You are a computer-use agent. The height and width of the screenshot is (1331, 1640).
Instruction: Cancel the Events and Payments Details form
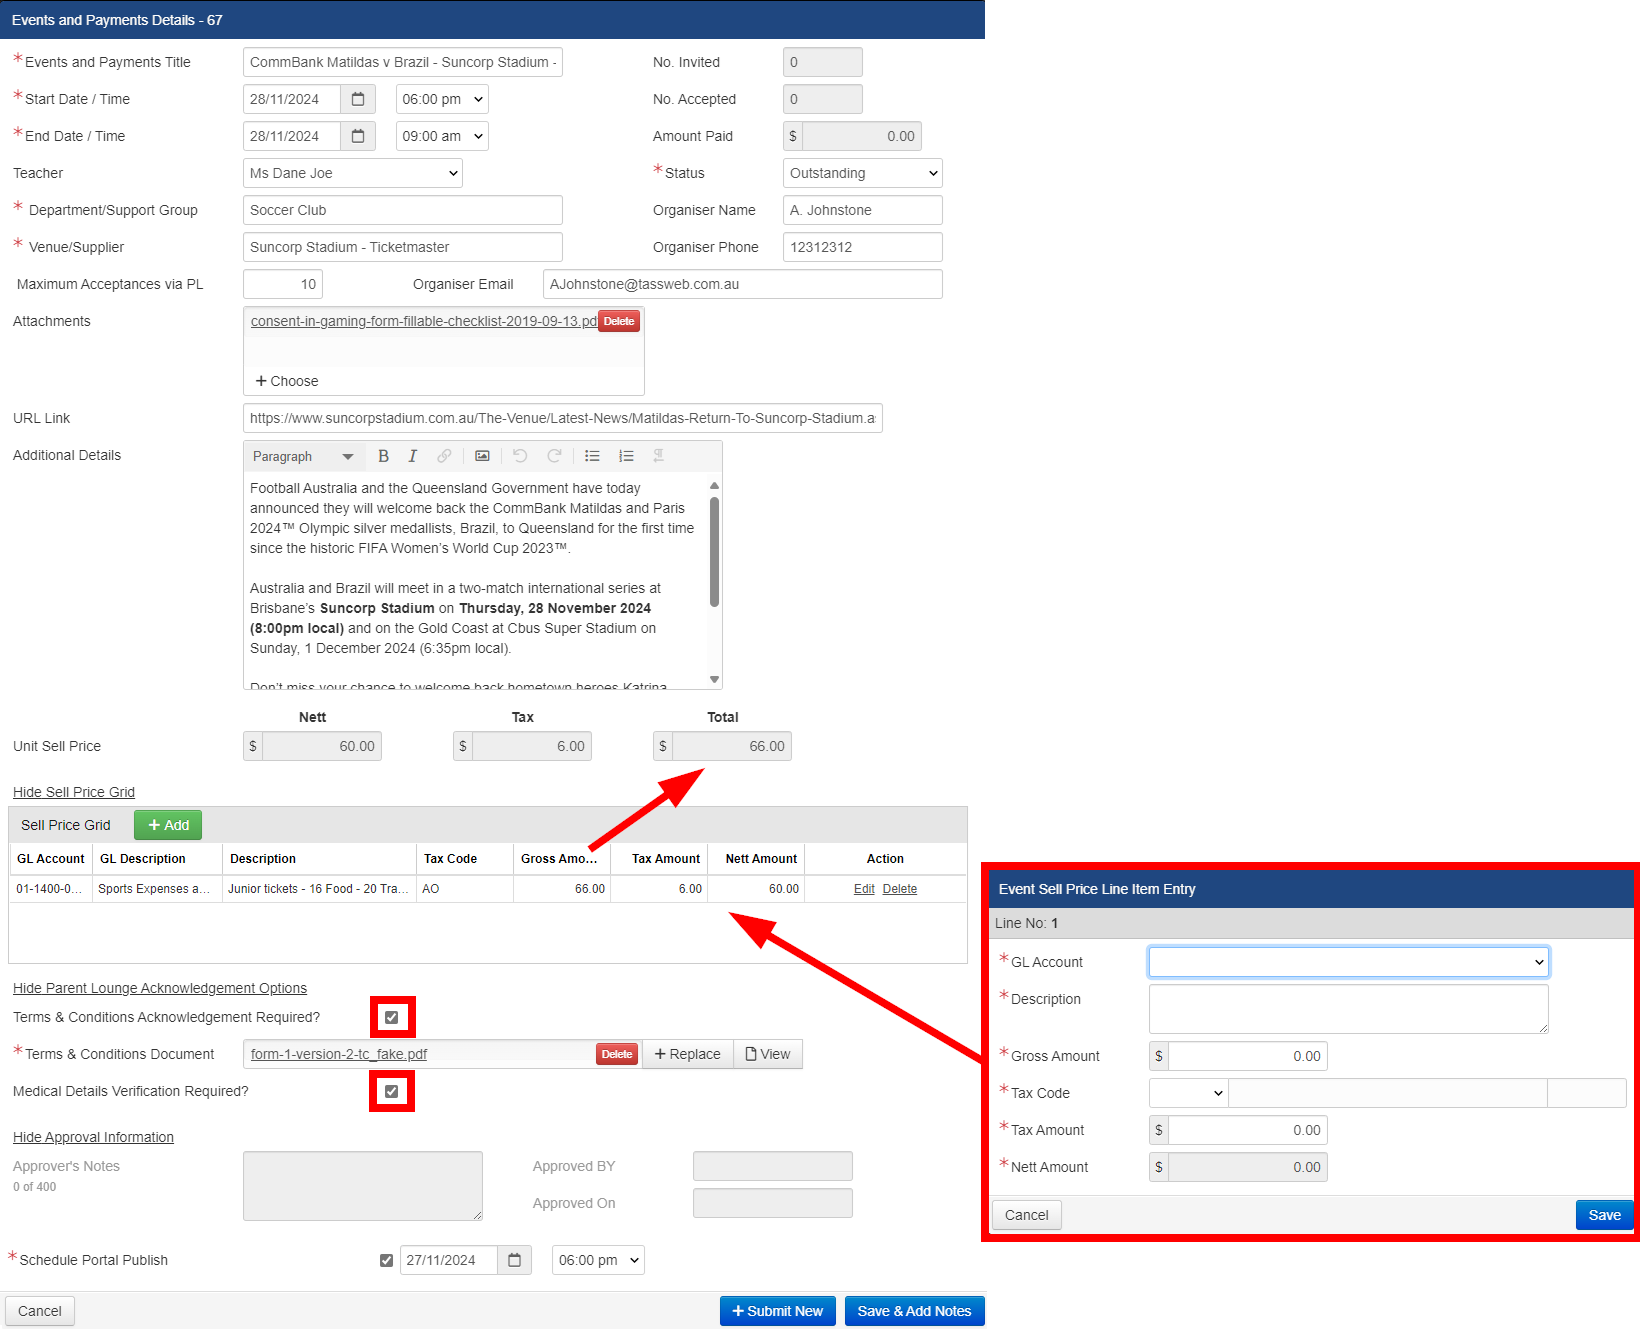40,1311
